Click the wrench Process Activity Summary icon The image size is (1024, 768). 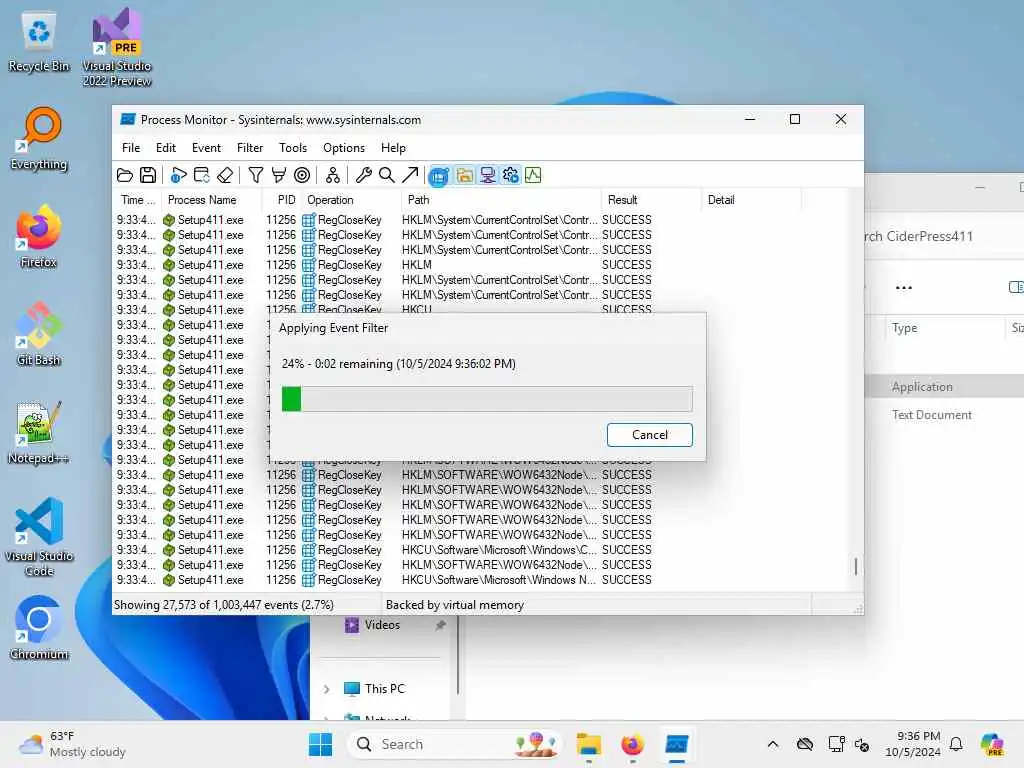[364, 175]
